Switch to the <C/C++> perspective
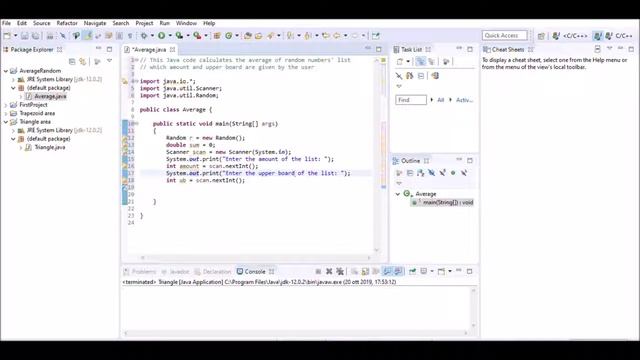The height and width of the screenshot is (360, 640). click(x=570, y=36)
